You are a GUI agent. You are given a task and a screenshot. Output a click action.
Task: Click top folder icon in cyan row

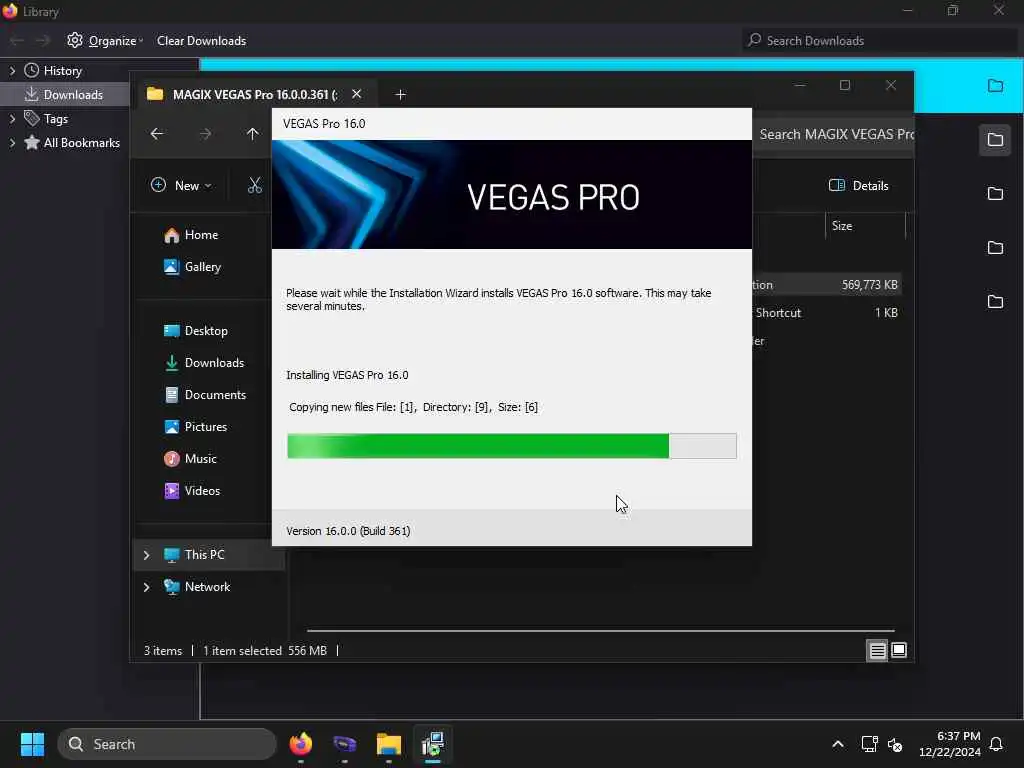[995, 86]
